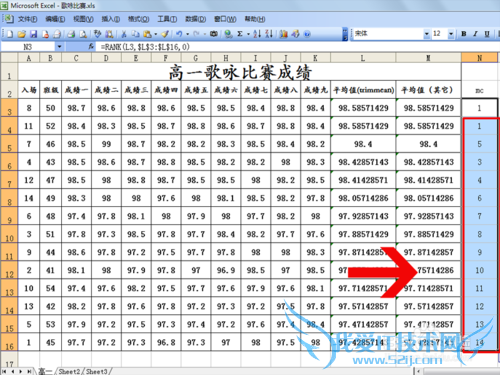Toggle Underline formatting

coord(487,34)
